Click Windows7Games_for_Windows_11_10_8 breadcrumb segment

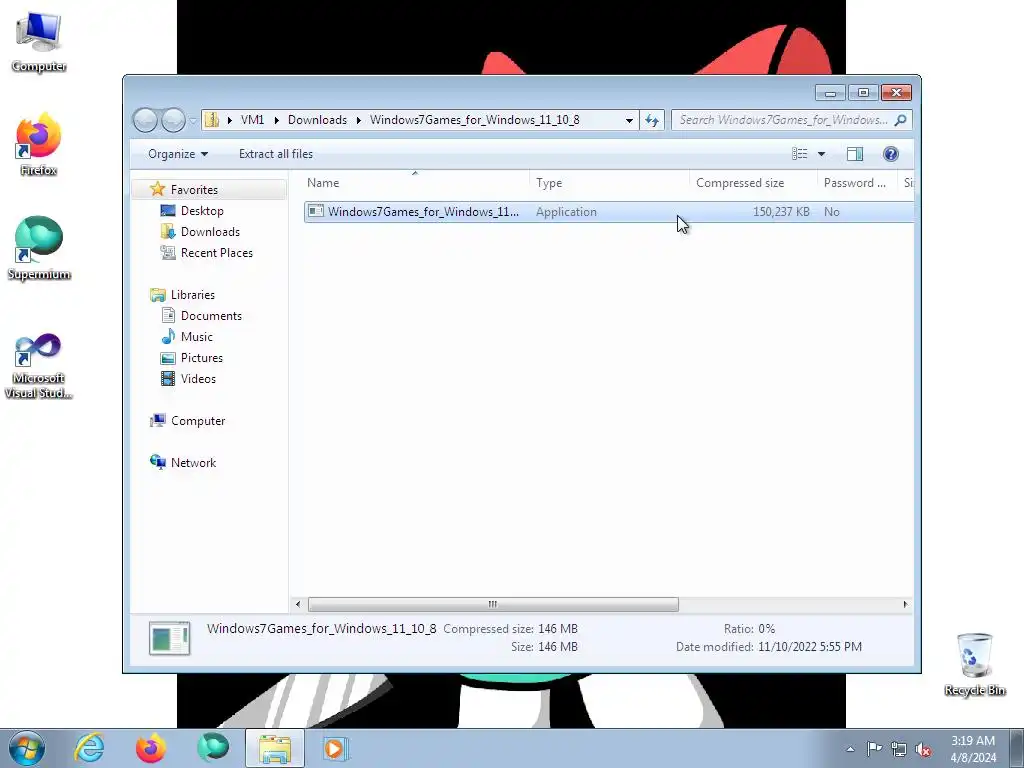475,120
